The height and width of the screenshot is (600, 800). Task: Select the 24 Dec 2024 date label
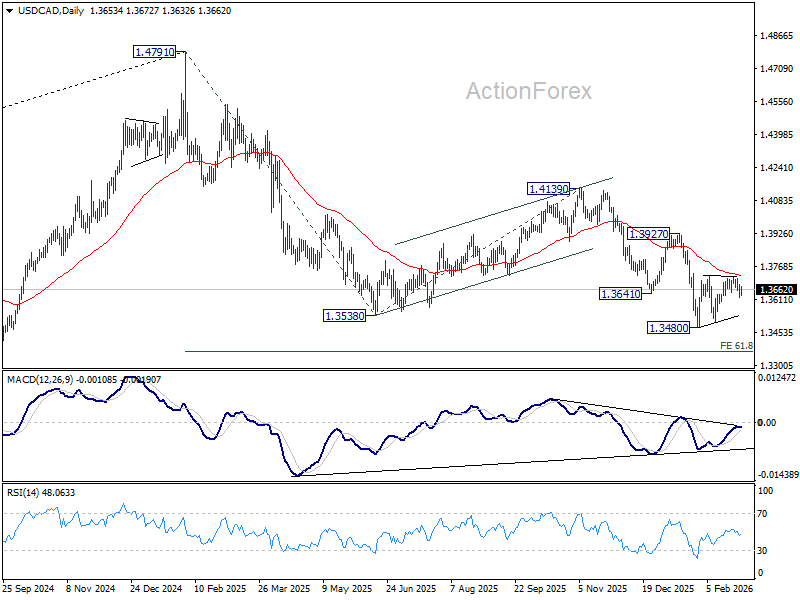tap(156, 588)
